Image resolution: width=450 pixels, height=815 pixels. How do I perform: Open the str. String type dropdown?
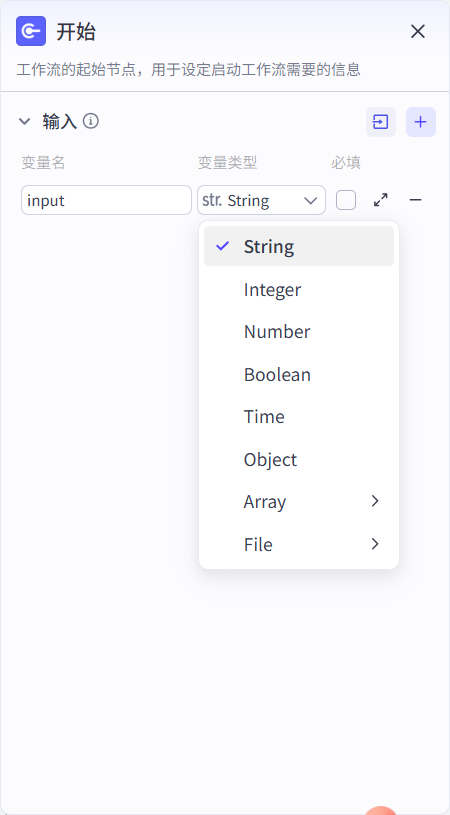(261, 200)
